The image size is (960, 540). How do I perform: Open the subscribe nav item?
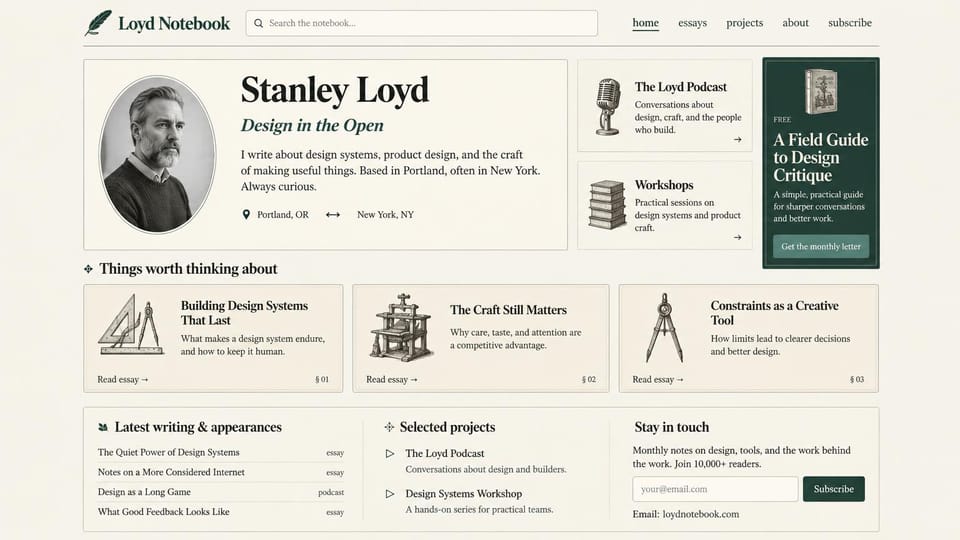850,23
